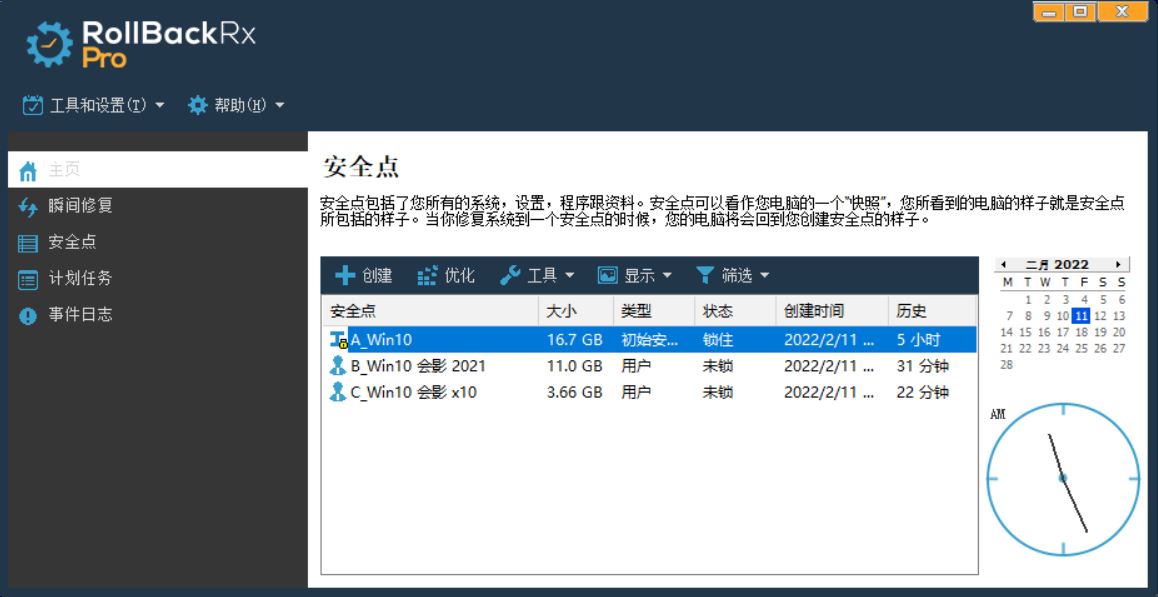Maximize the RollBack Rx window
Image resolution: width=1158 pixels, height=597 pixels.
(x=1080, y=11)
